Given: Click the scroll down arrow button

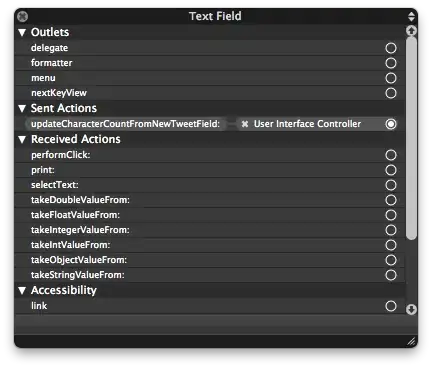Looking at the screenshot, I should coord(411,309).
